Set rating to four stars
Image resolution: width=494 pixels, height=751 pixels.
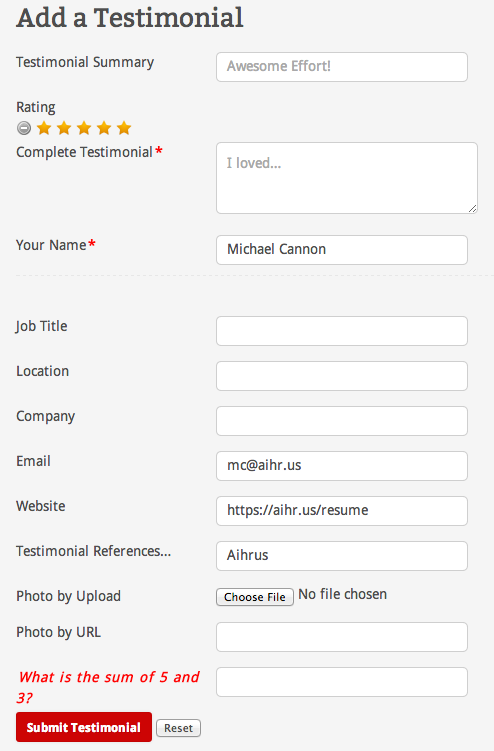(104, 128)
